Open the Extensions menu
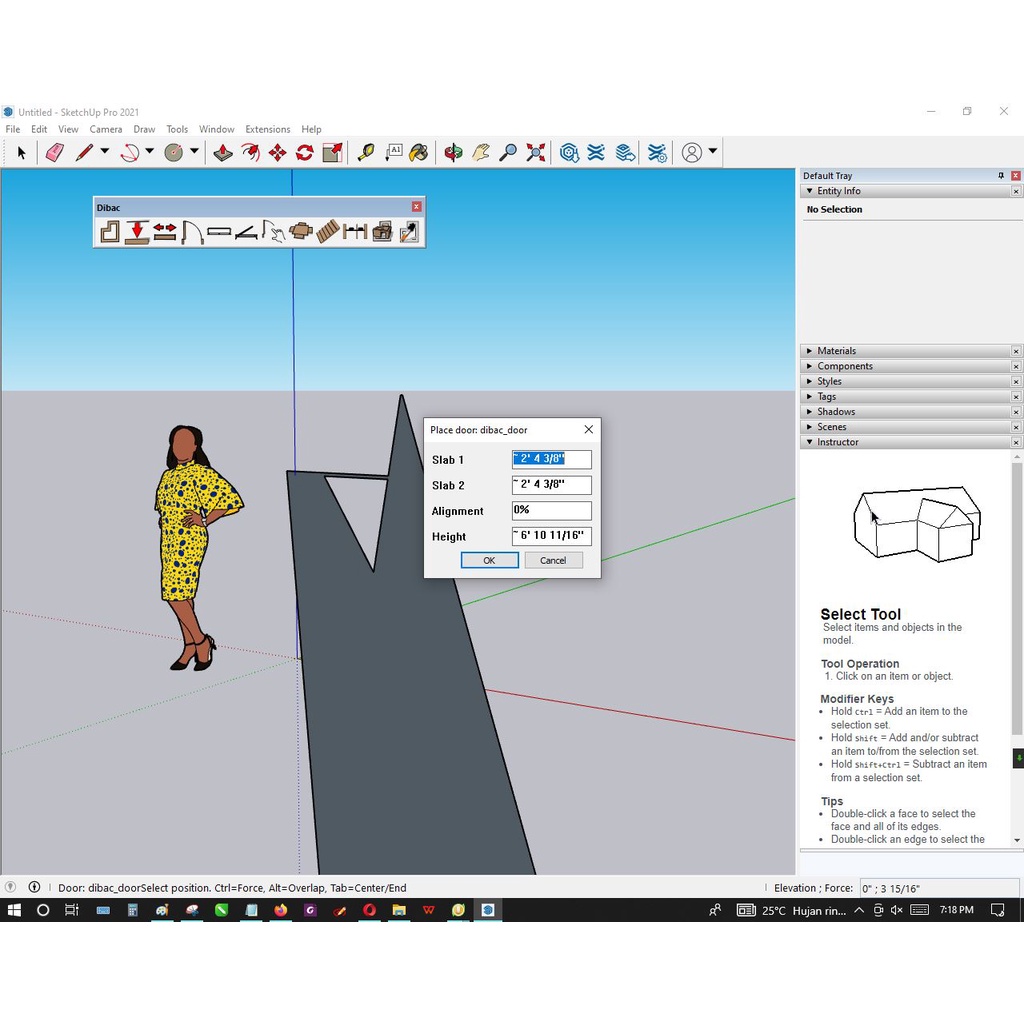1024x1024 pixels. [x=268, y=129]
